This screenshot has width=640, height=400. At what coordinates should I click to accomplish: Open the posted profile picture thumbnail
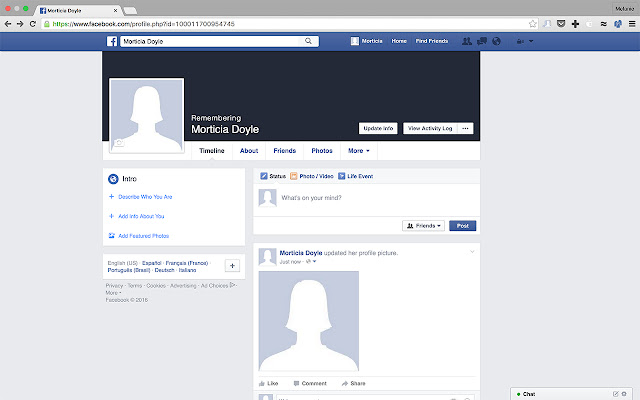click(x=308, y=321)
